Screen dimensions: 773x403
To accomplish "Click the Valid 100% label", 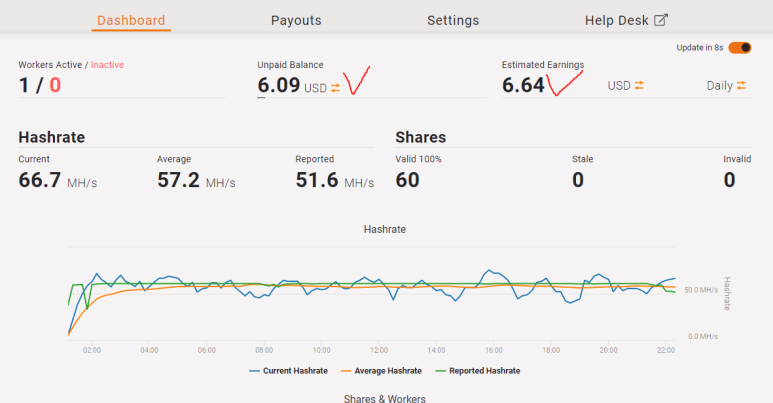I will click(x=419, y=159).
